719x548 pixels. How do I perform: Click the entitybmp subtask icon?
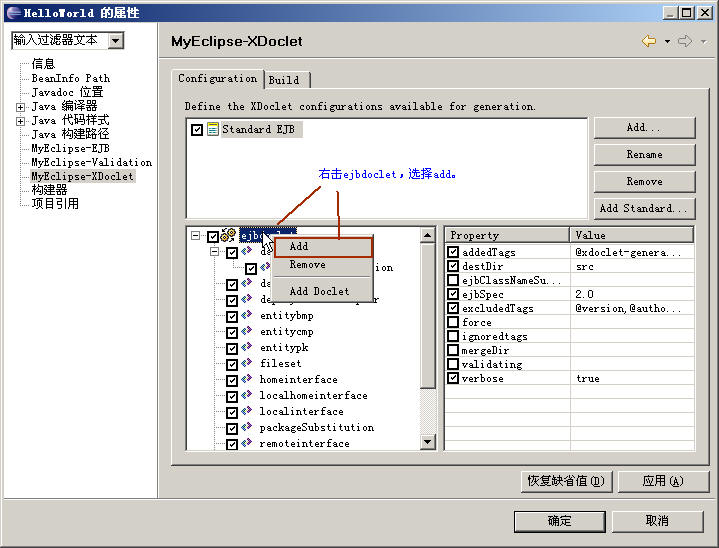pos(247,315)
